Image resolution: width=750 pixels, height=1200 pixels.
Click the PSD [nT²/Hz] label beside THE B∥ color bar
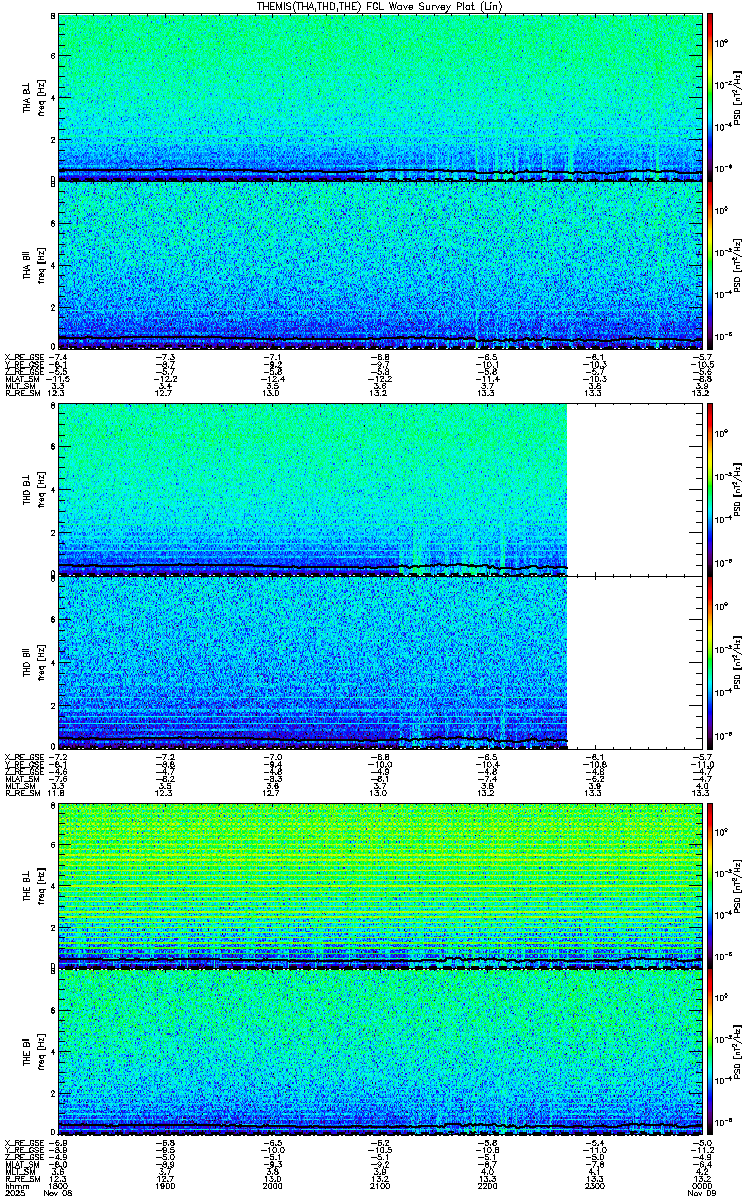tap(739, 1053)
